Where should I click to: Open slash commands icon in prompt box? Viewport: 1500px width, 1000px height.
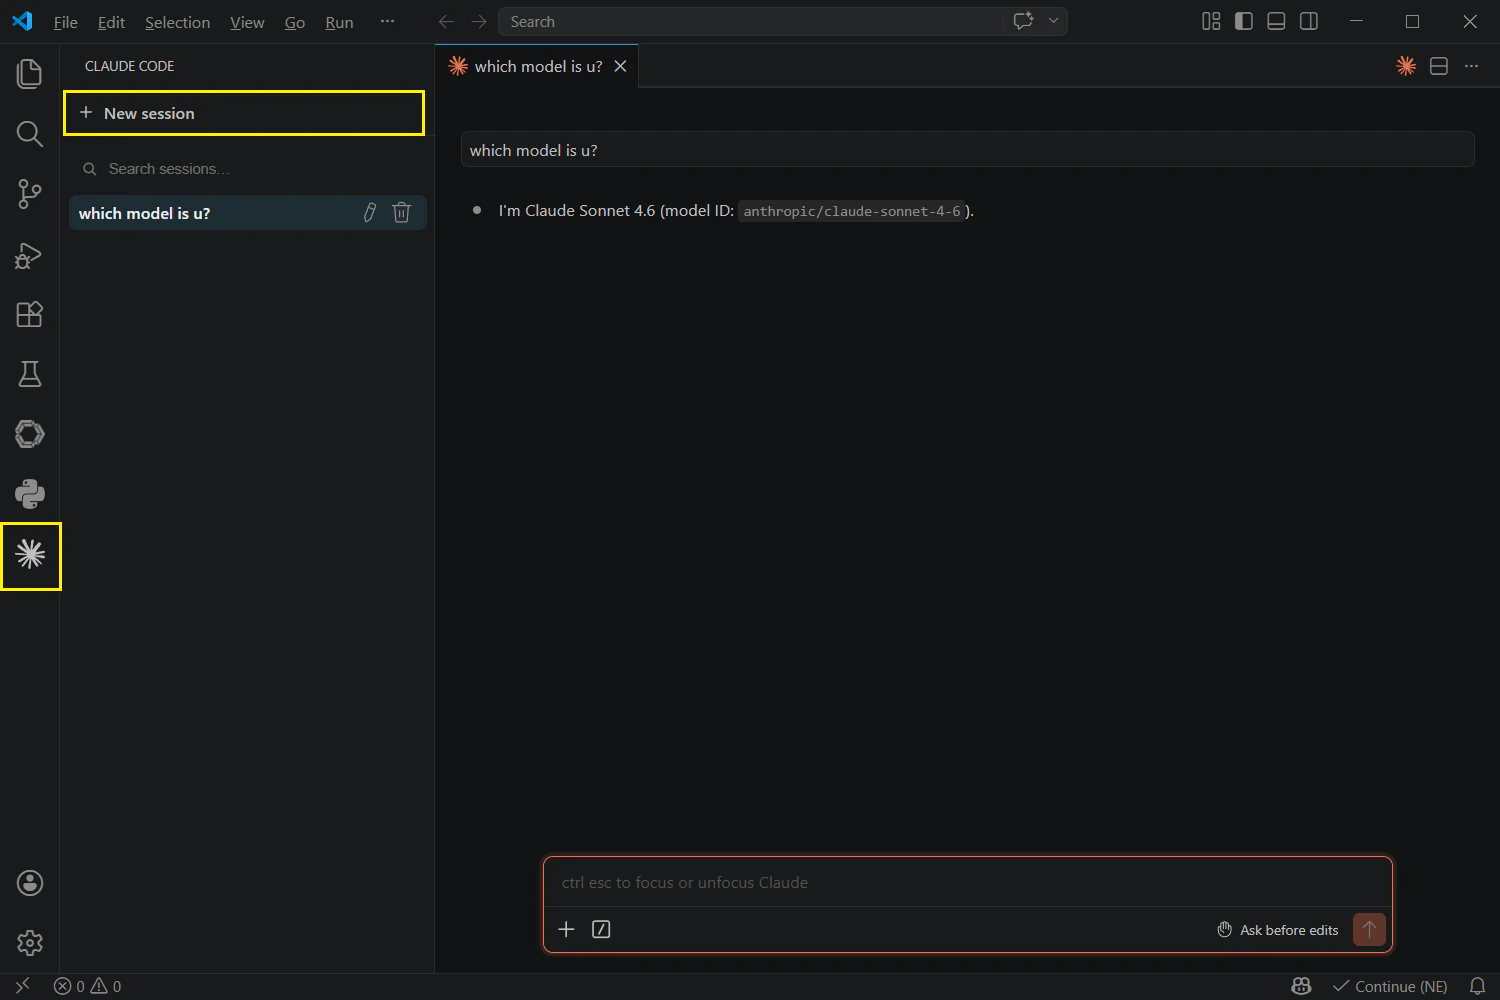click(x=601, y=929)
